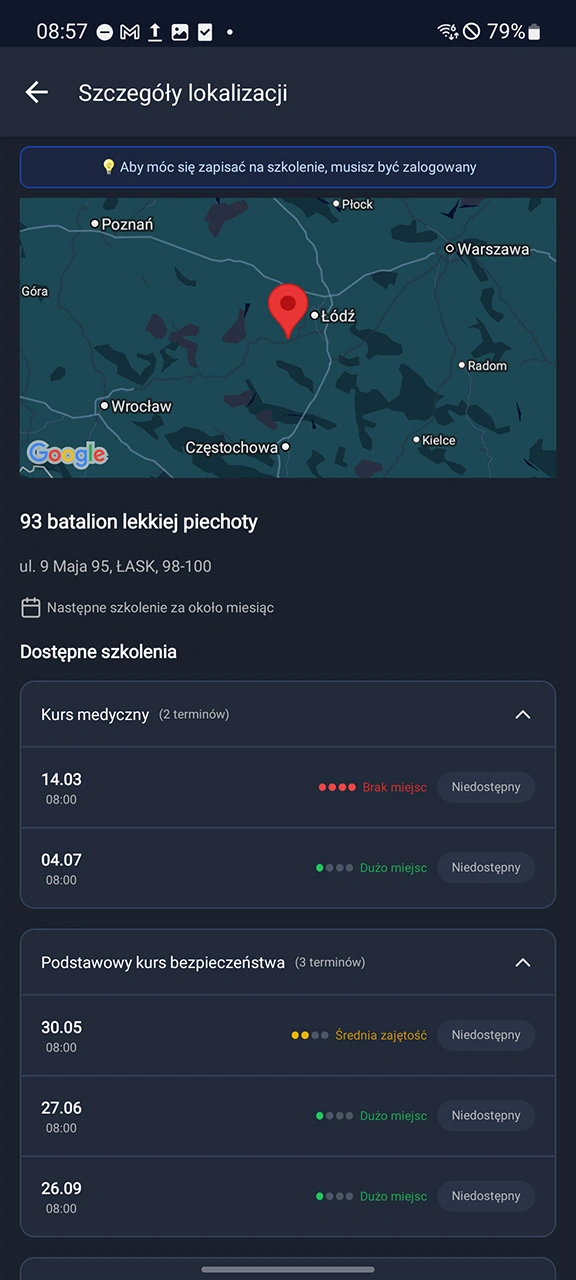The image size is (576, 1280).
Task: Click the lightbulb icon in the login notice
Action: pos(110,167)
